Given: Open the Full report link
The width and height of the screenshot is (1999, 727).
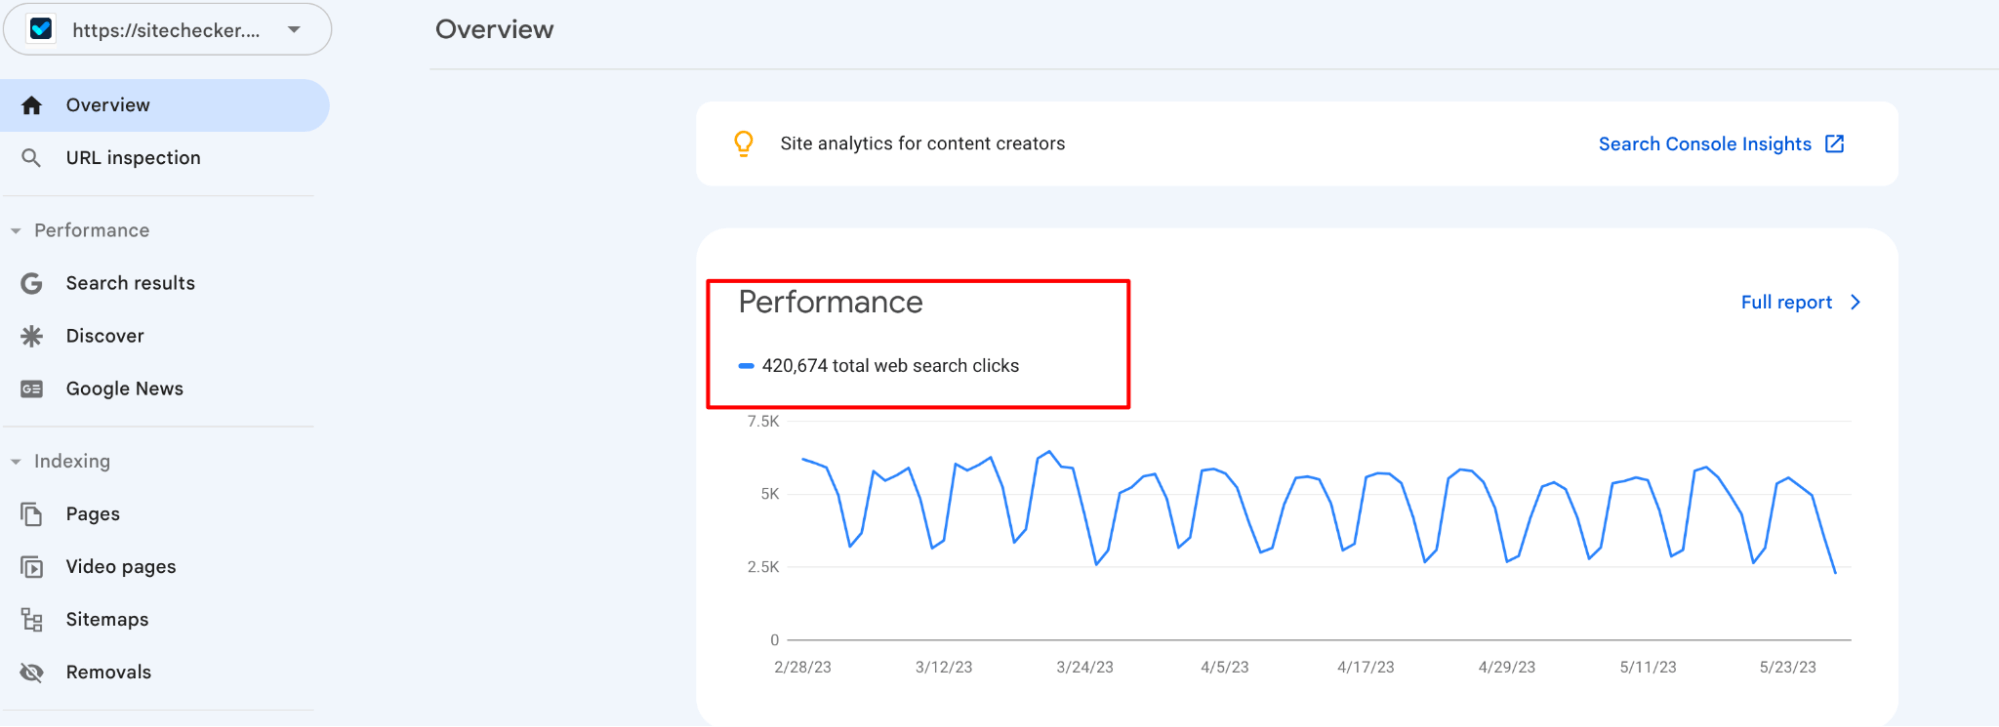Looking at the screenshot, I should point(1786,302).
